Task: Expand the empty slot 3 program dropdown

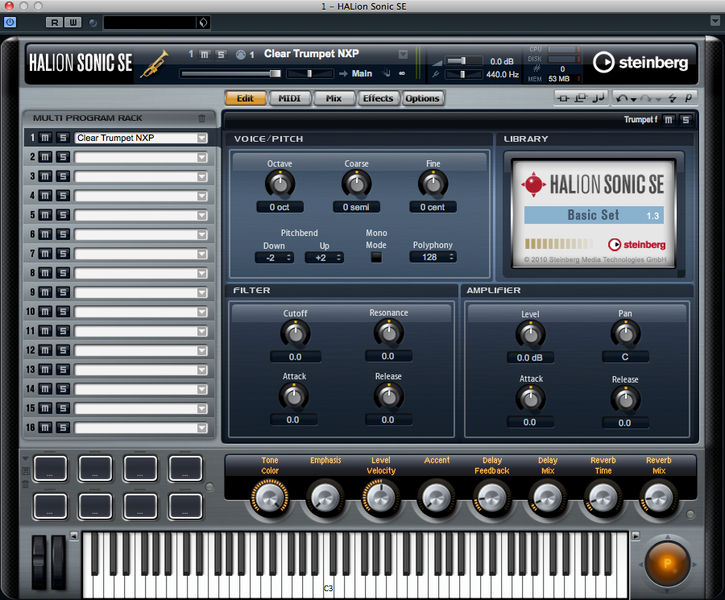Action: tap(201, 177)
